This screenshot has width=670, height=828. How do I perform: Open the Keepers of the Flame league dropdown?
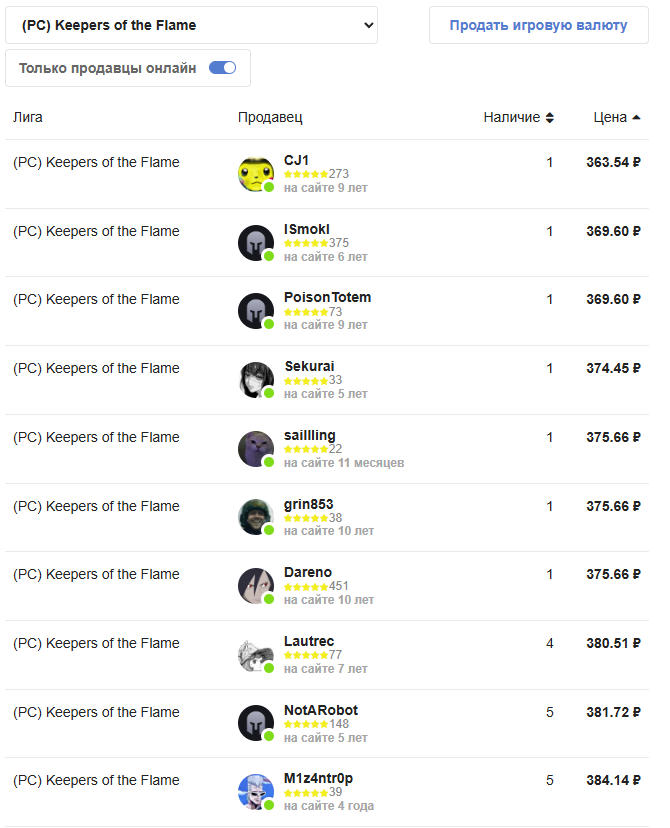point(191,25)
